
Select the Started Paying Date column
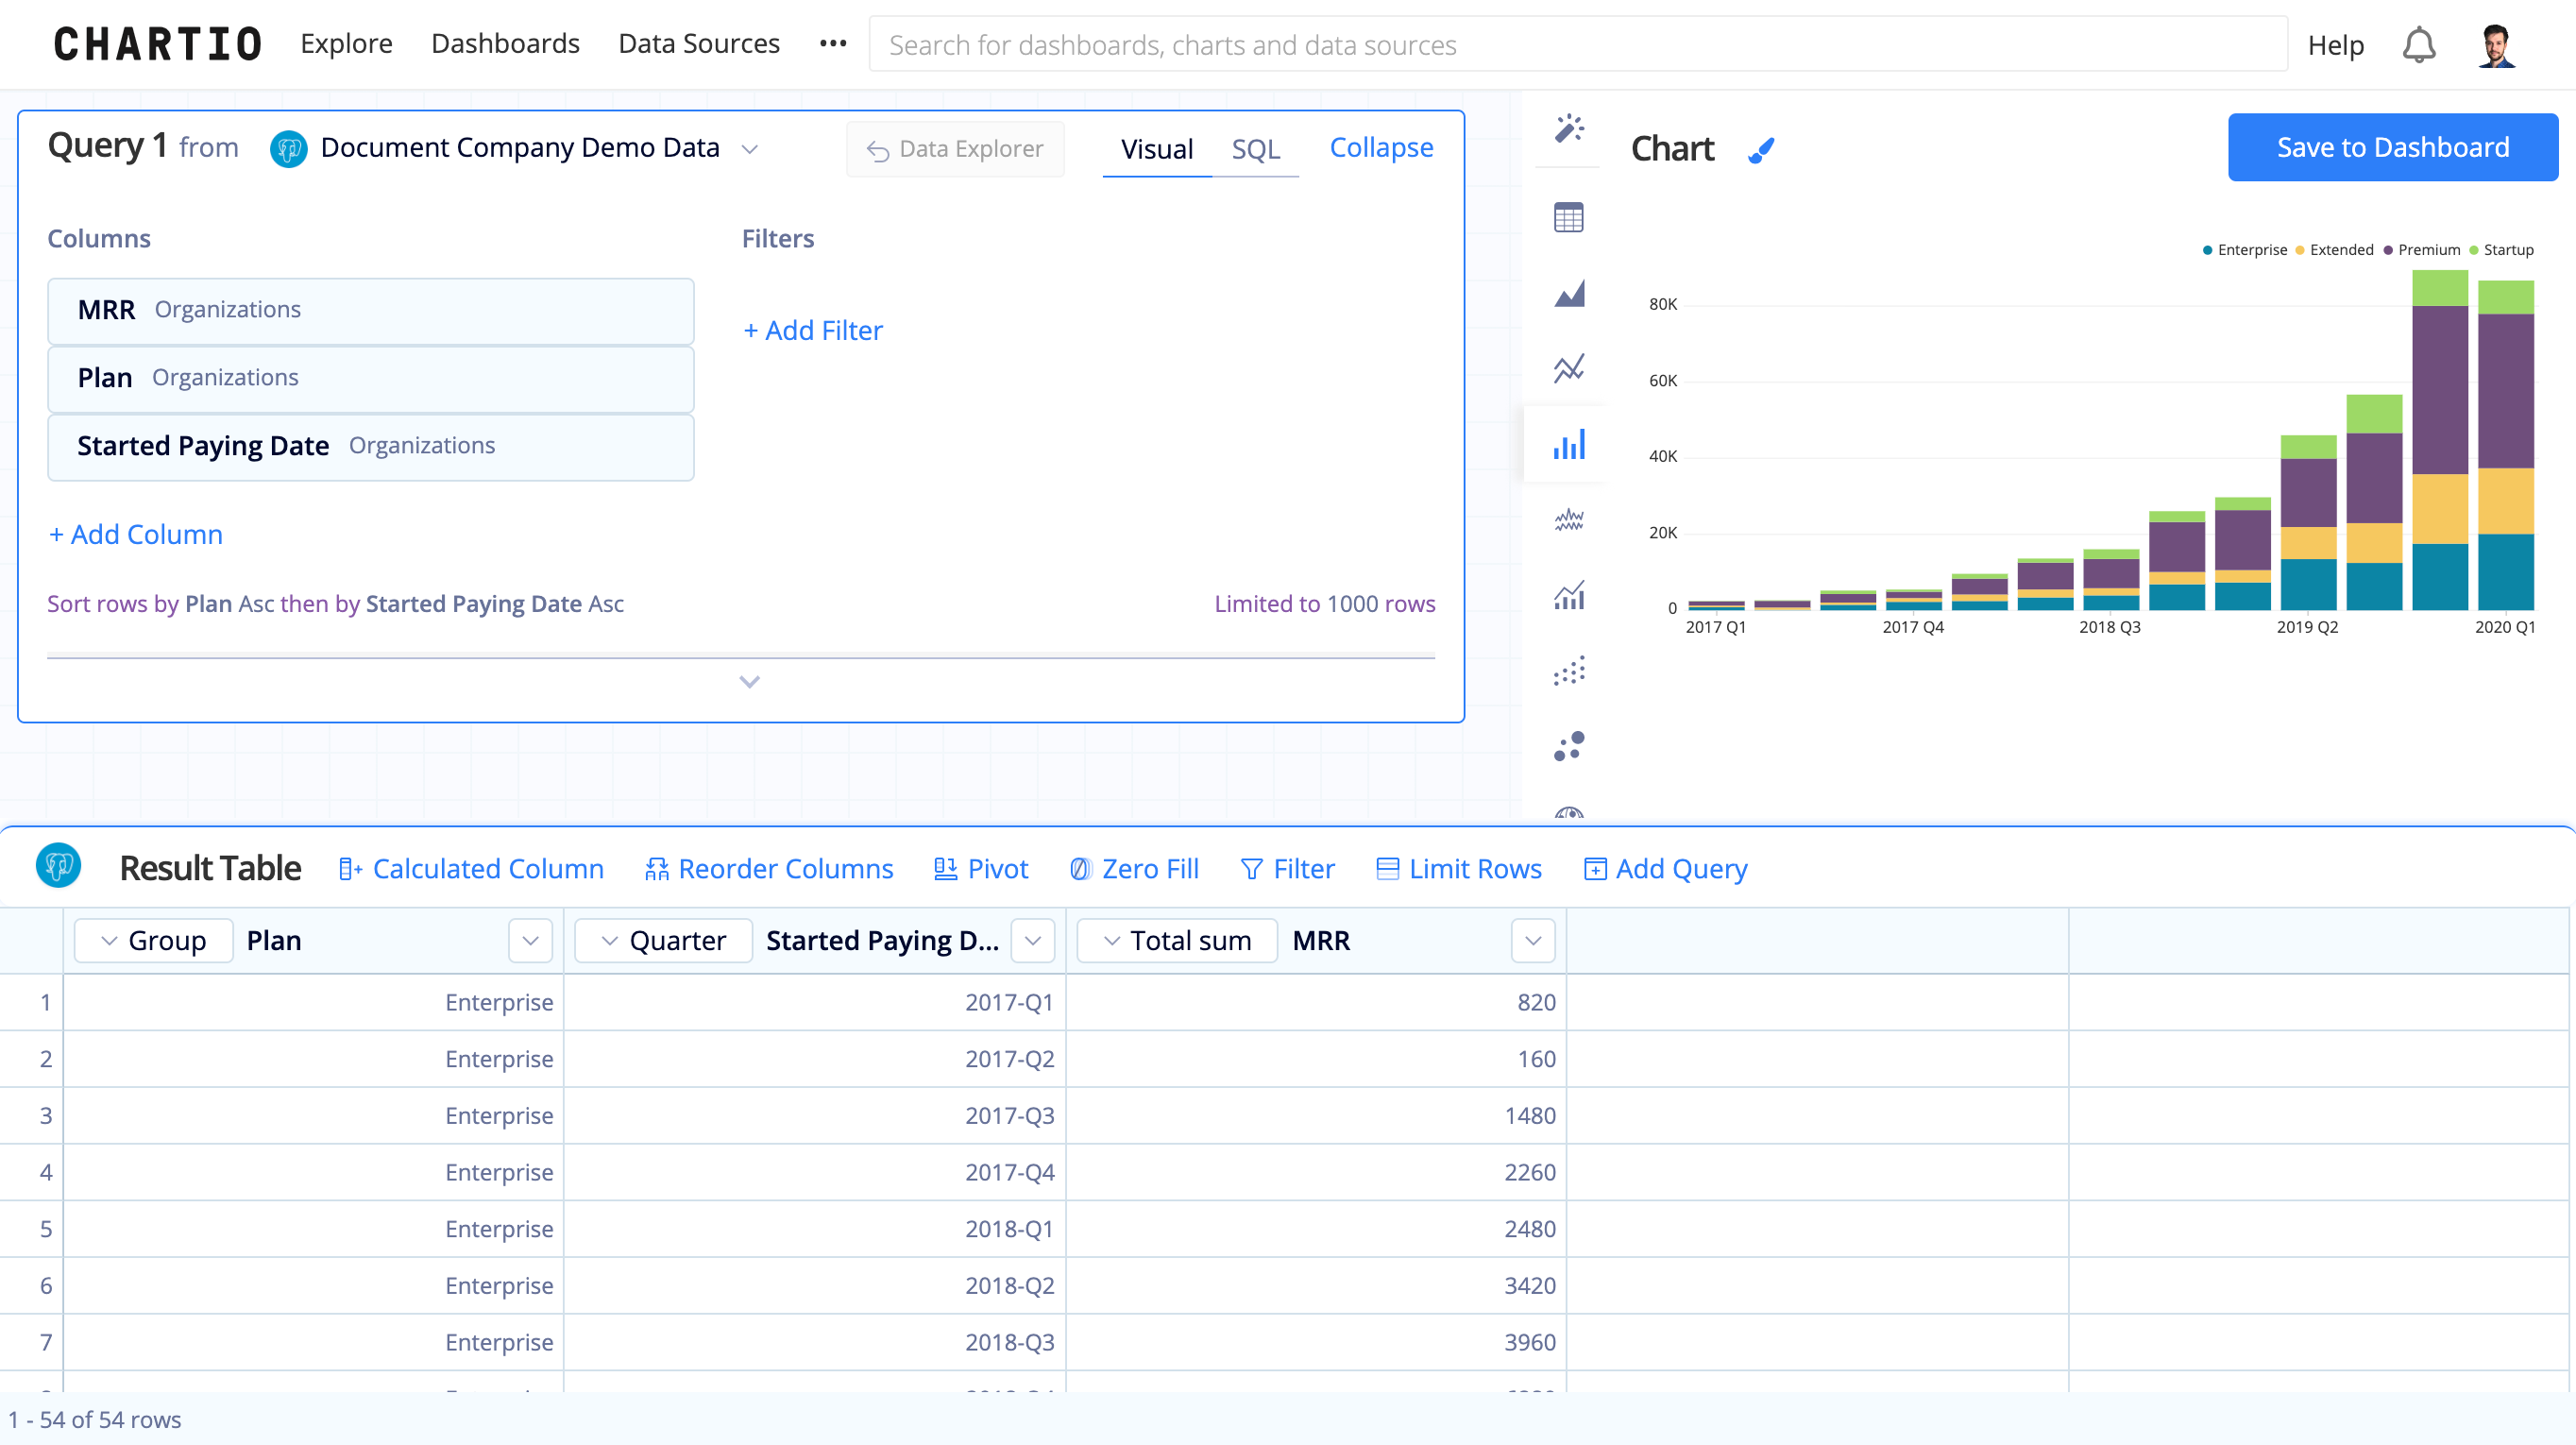click(x=371, y=447)
